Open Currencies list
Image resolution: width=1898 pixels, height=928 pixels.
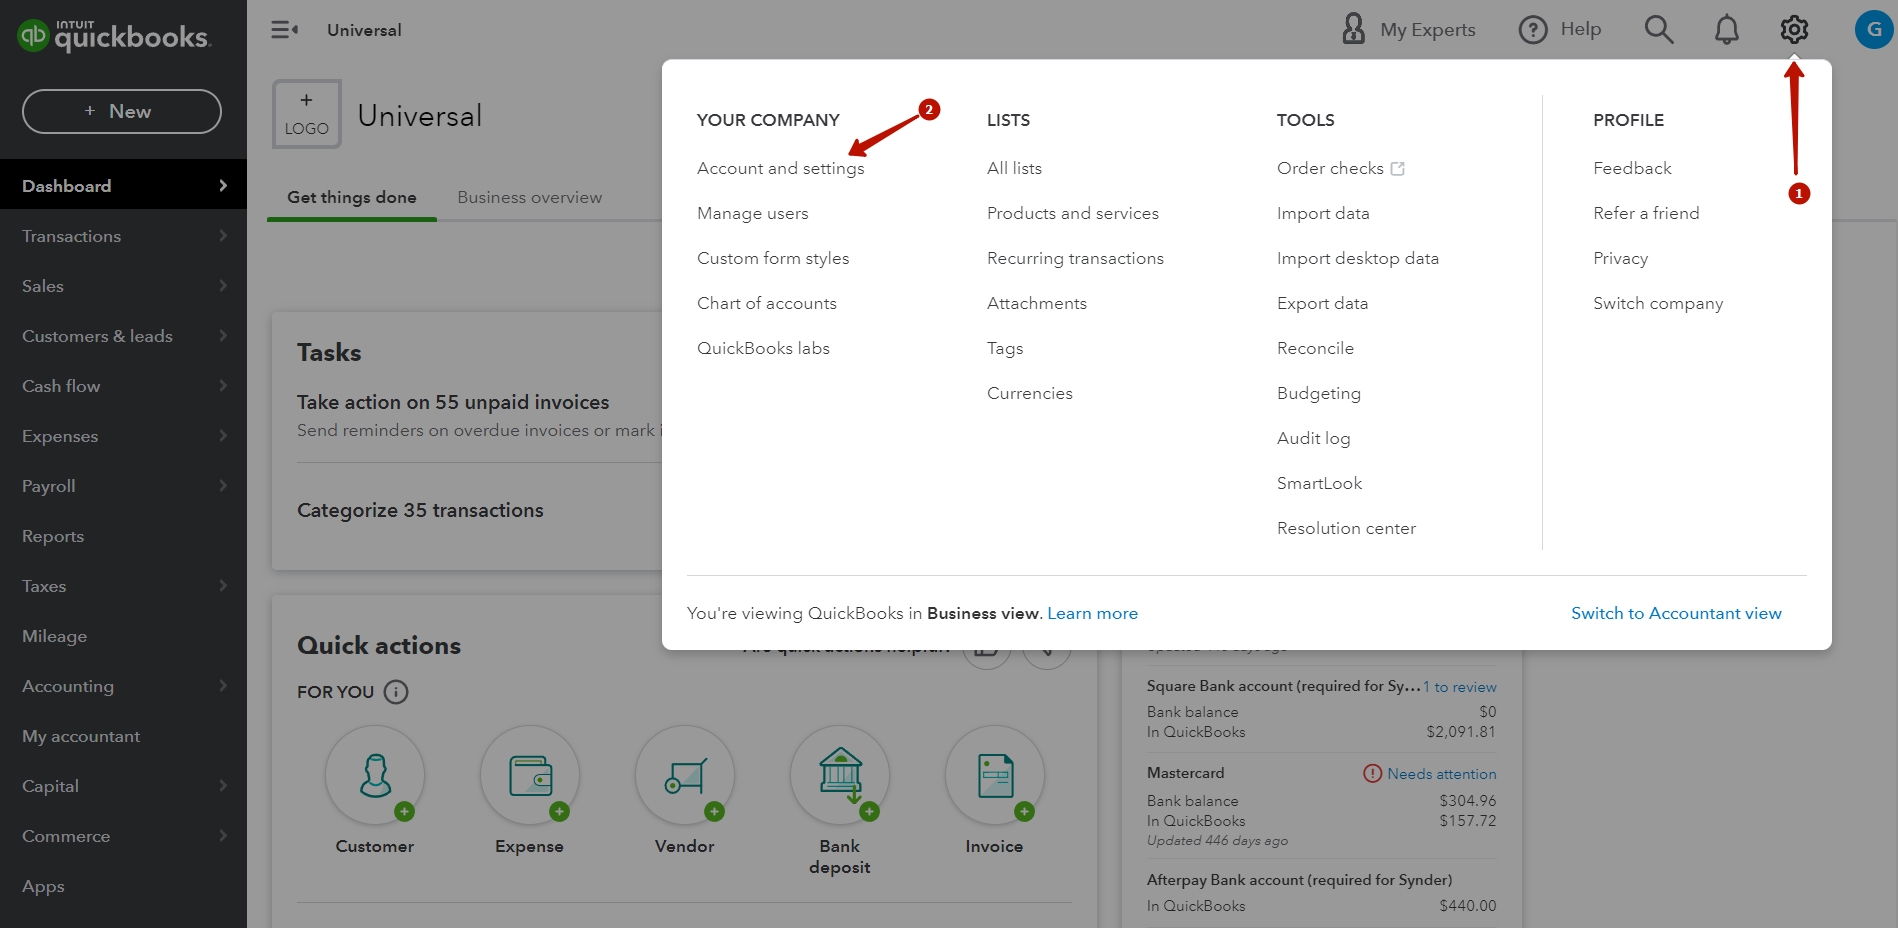click(x=1030, y=393)
